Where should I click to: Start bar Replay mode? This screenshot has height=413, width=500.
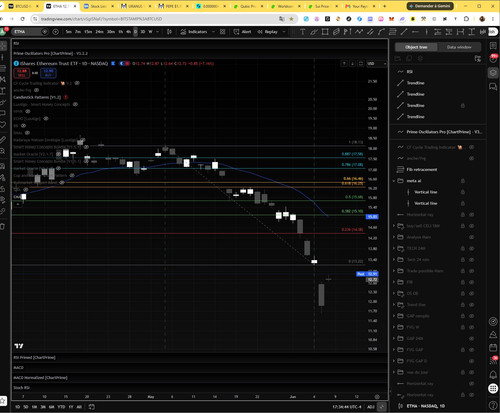pyautogui.click(x=268, y=32)
